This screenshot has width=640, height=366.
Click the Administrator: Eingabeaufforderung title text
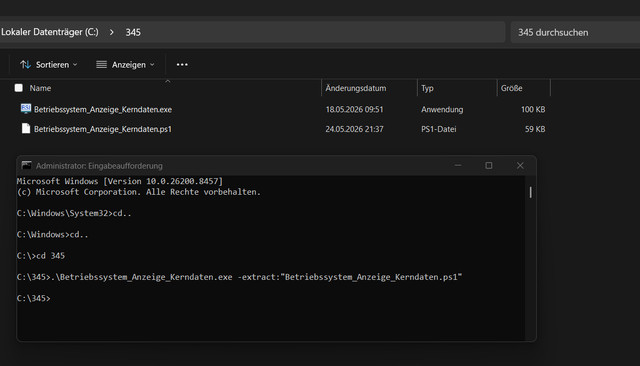99,166
